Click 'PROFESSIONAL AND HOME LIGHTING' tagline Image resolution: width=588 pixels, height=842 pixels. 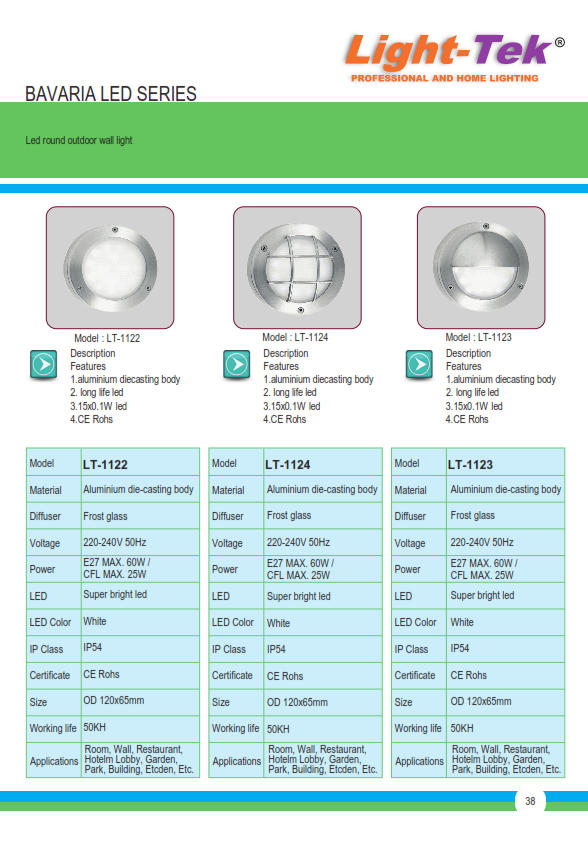[445, 78]
